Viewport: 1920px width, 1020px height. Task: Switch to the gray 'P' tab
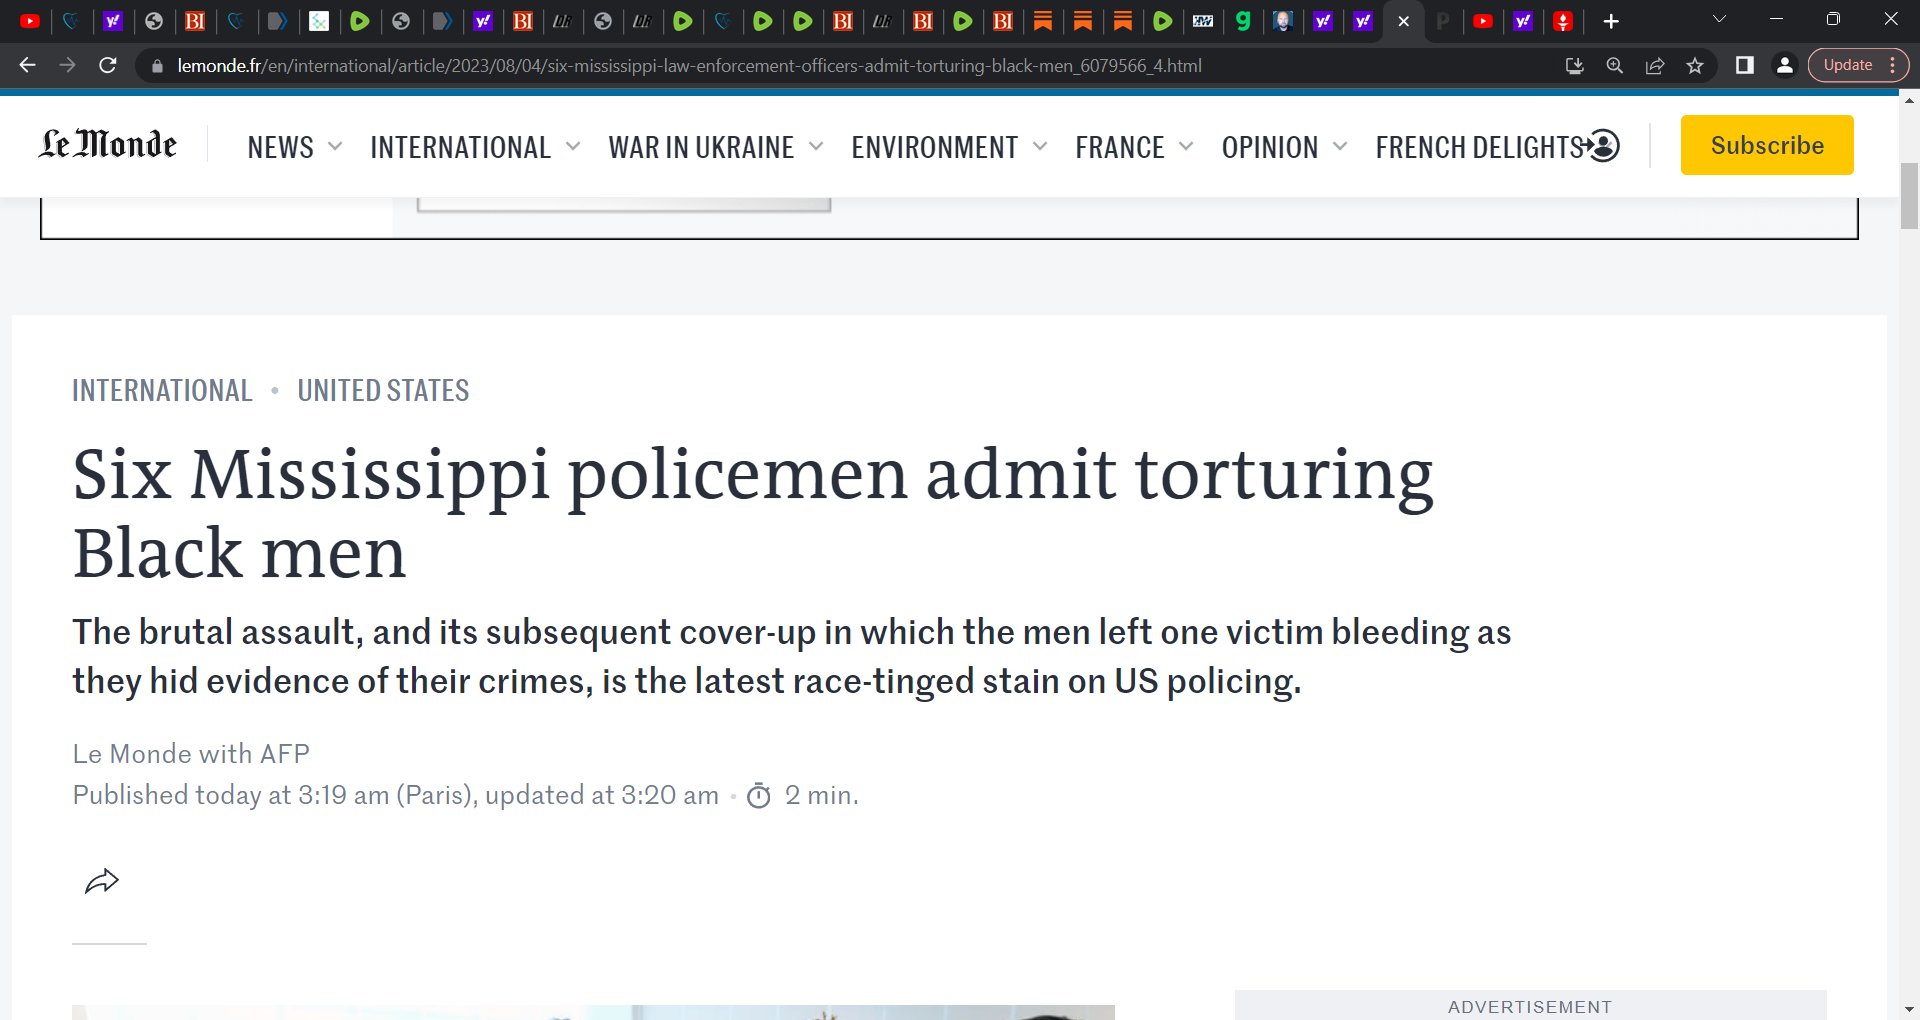tap(1443, 21)
